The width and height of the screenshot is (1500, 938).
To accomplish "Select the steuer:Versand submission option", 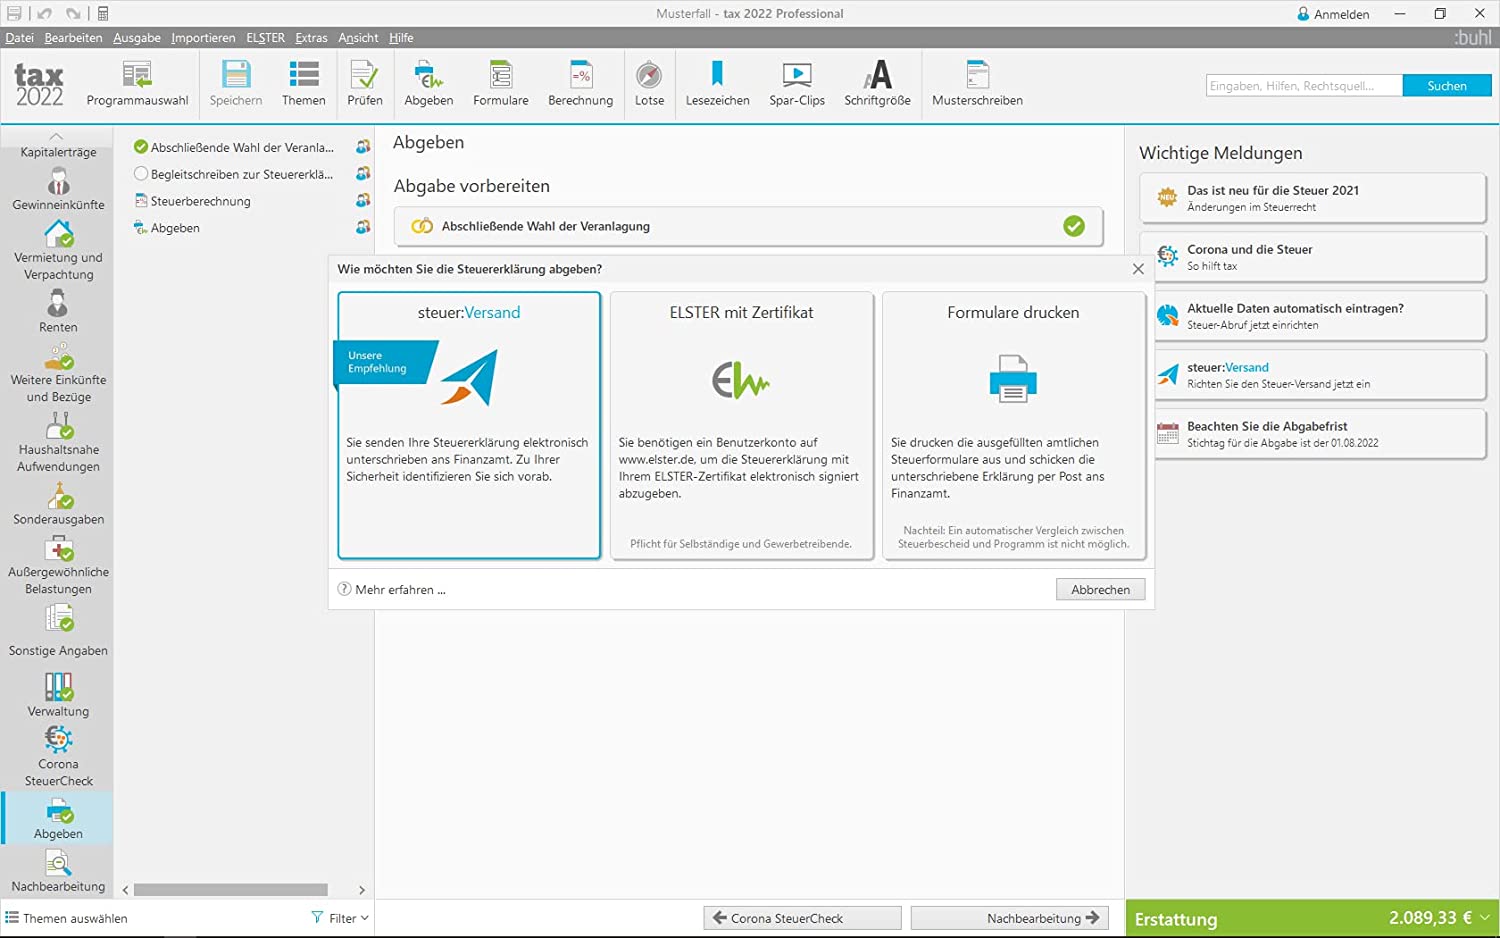I will pyautogui.click(x=469, y=425).
